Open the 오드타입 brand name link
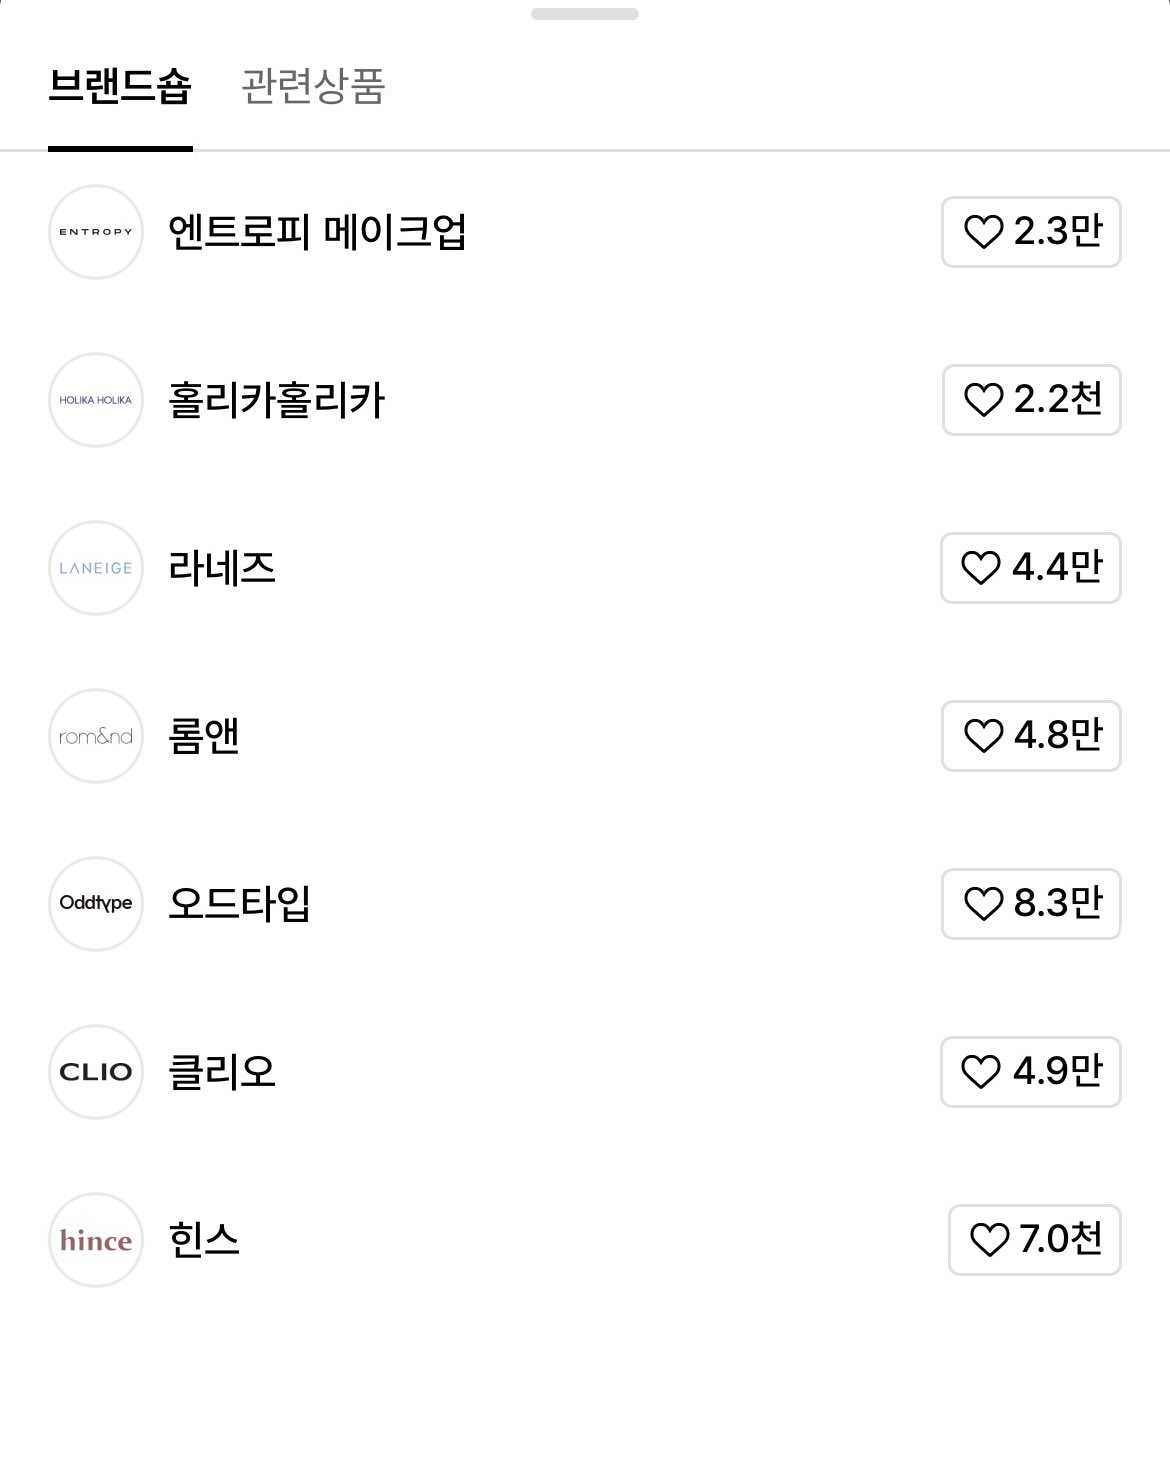Screen dimensions: 1170x1462 [239, 904]
